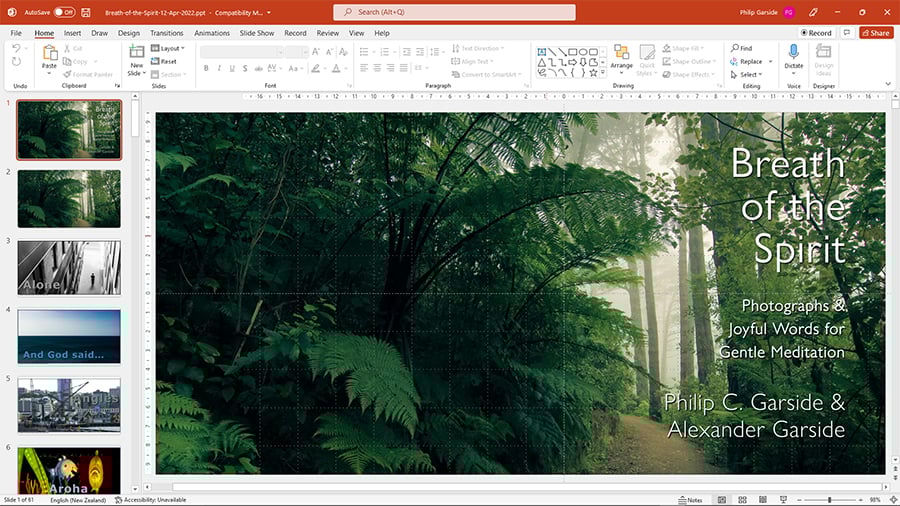
Task: Switch to the Transitions tab
Action: click(166, 33)
